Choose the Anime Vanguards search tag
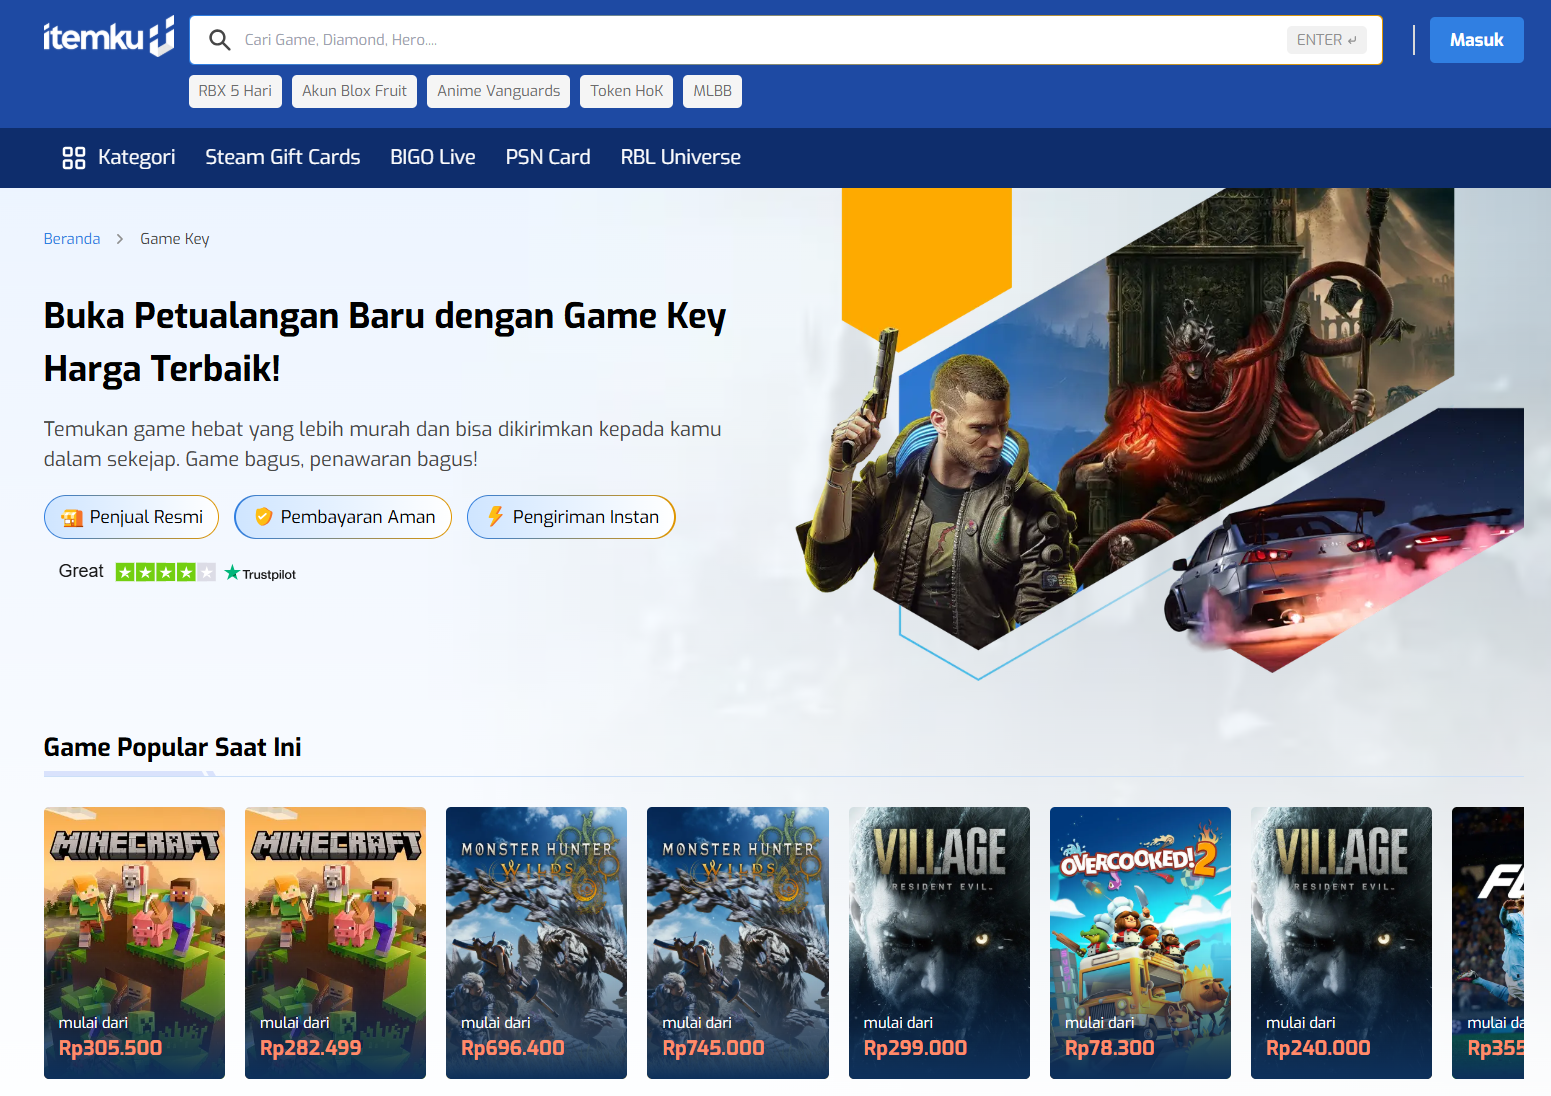 pos(498,91)
